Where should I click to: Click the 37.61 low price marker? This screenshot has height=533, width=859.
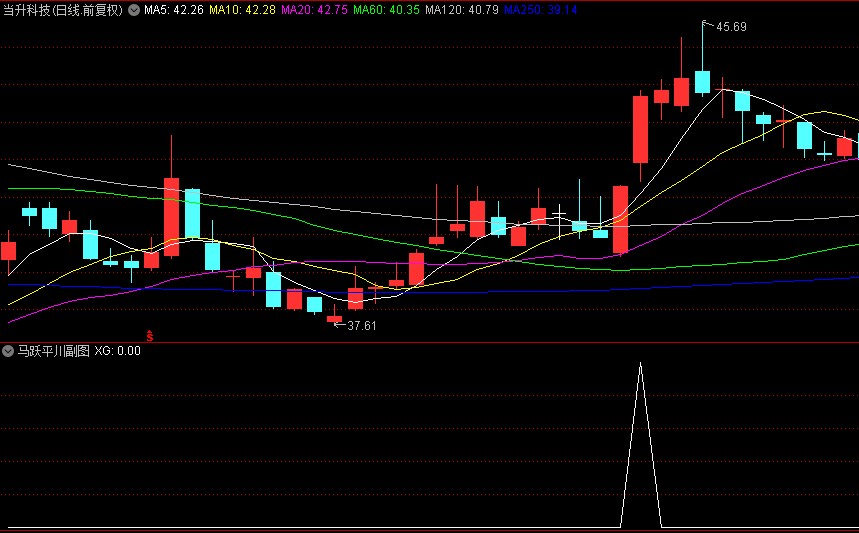pos(362,326)
